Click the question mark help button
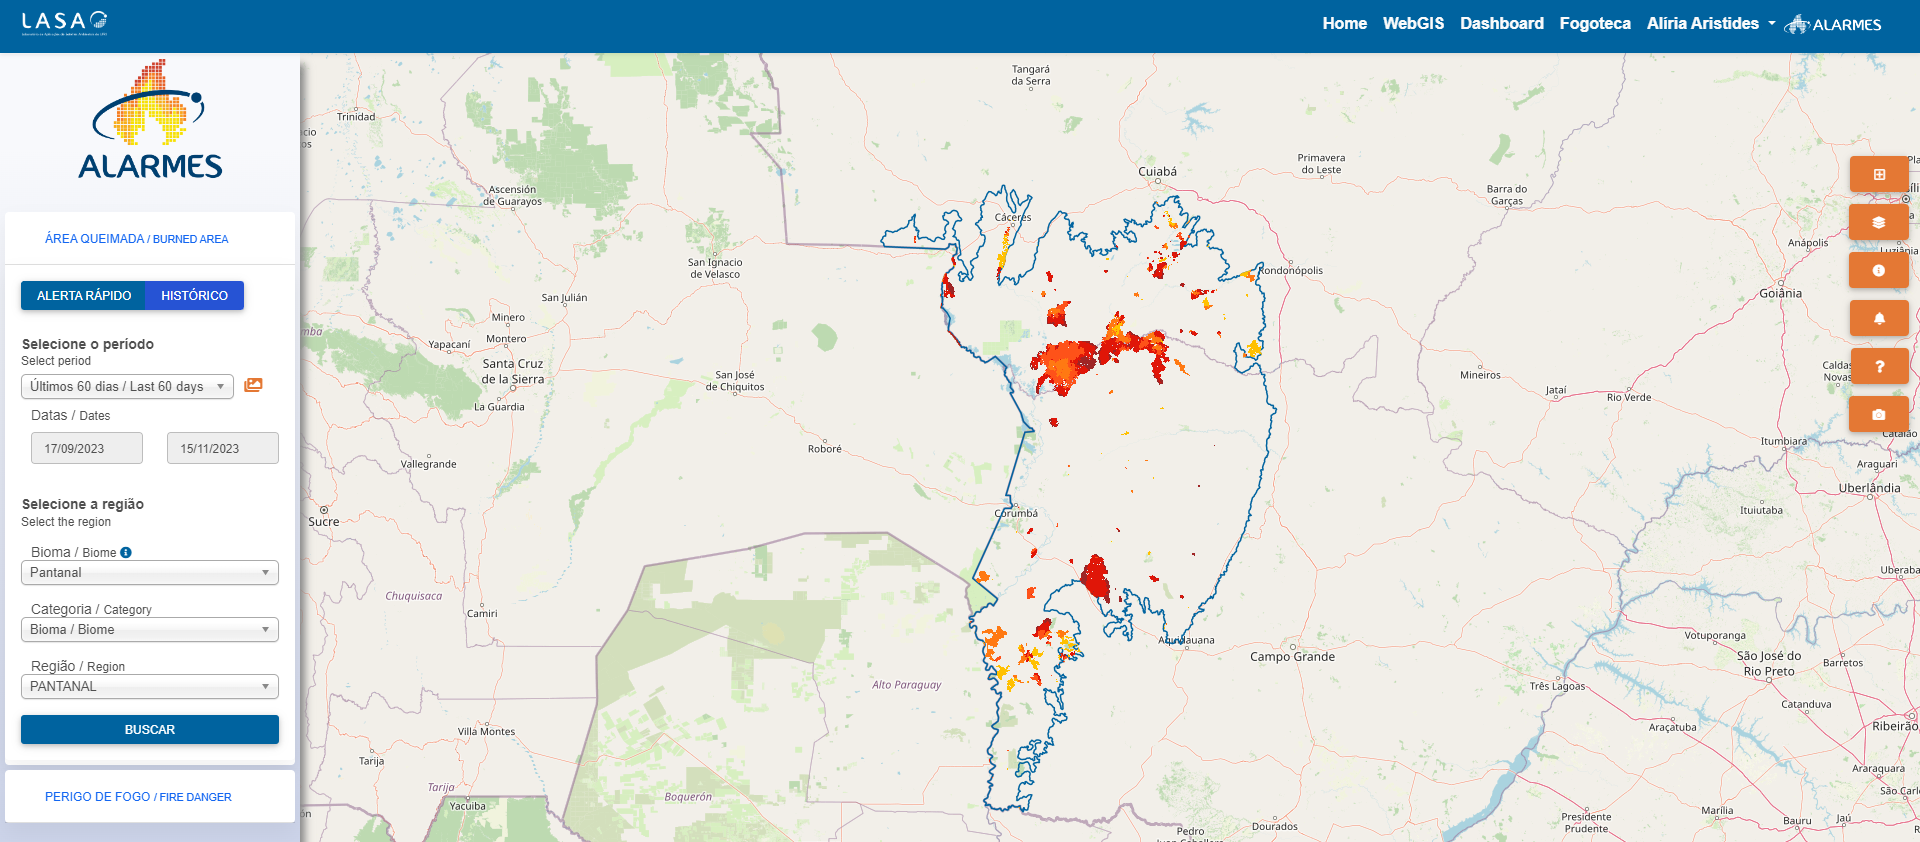Screen dimensions: 1920x842 pyautogui.click(x=1878, y=367)
